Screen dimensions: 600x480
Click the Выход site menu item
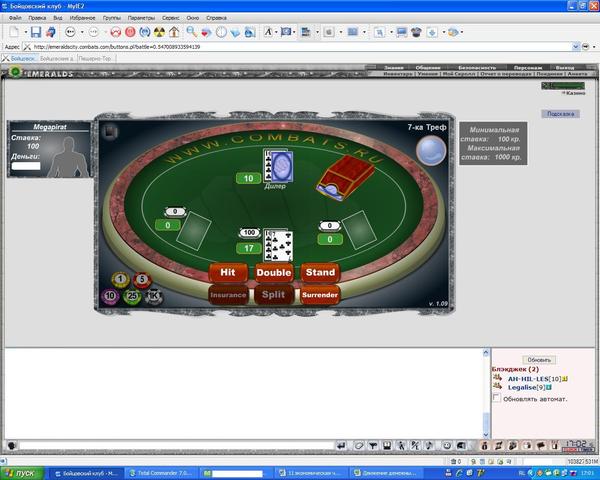(x=565, y=67)
